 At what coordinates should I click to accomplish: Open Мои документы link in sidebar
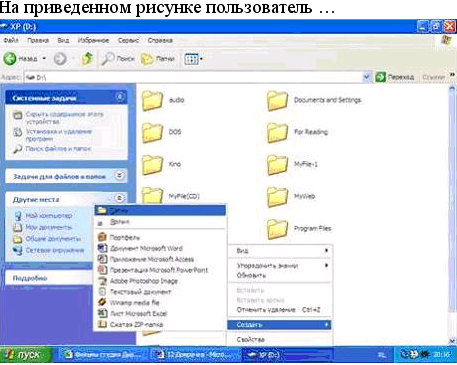coord(49,227)
